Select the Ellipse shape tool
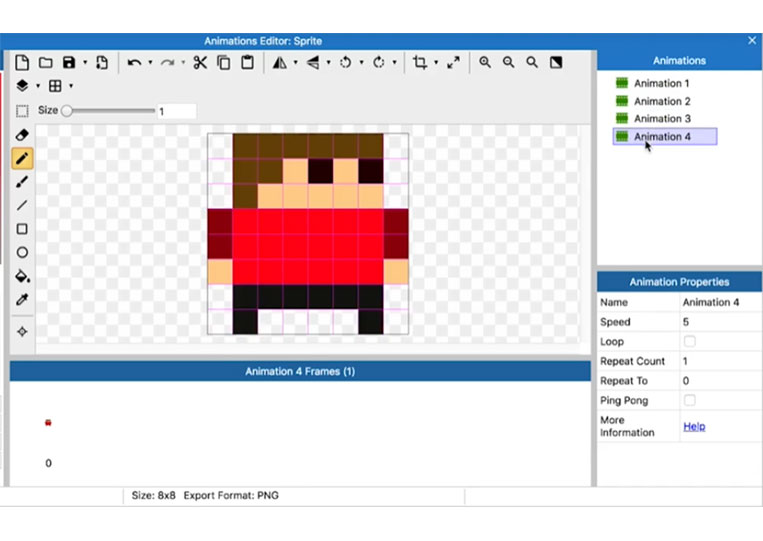Viewport: 763px width, 541px height. (x=22, y=252)
